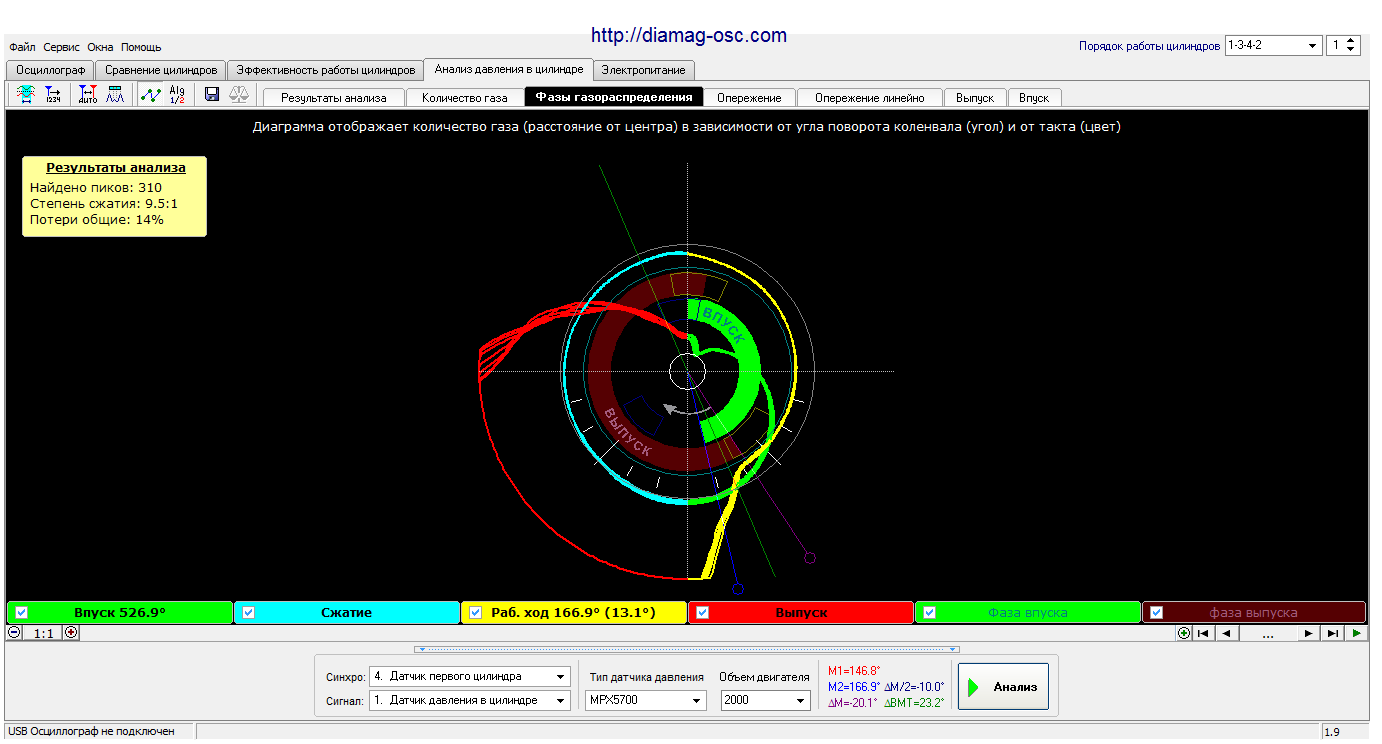The height and width of the screenshot is (744, 1382).
Task: Open the Помощь menu
Action: click(x=141, y=47)
